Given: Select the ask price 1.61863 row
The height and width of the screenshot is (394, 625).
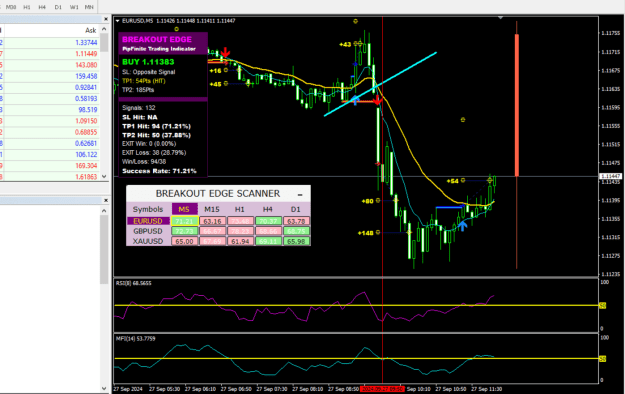Looking at the screenshot, I should 49,176.
